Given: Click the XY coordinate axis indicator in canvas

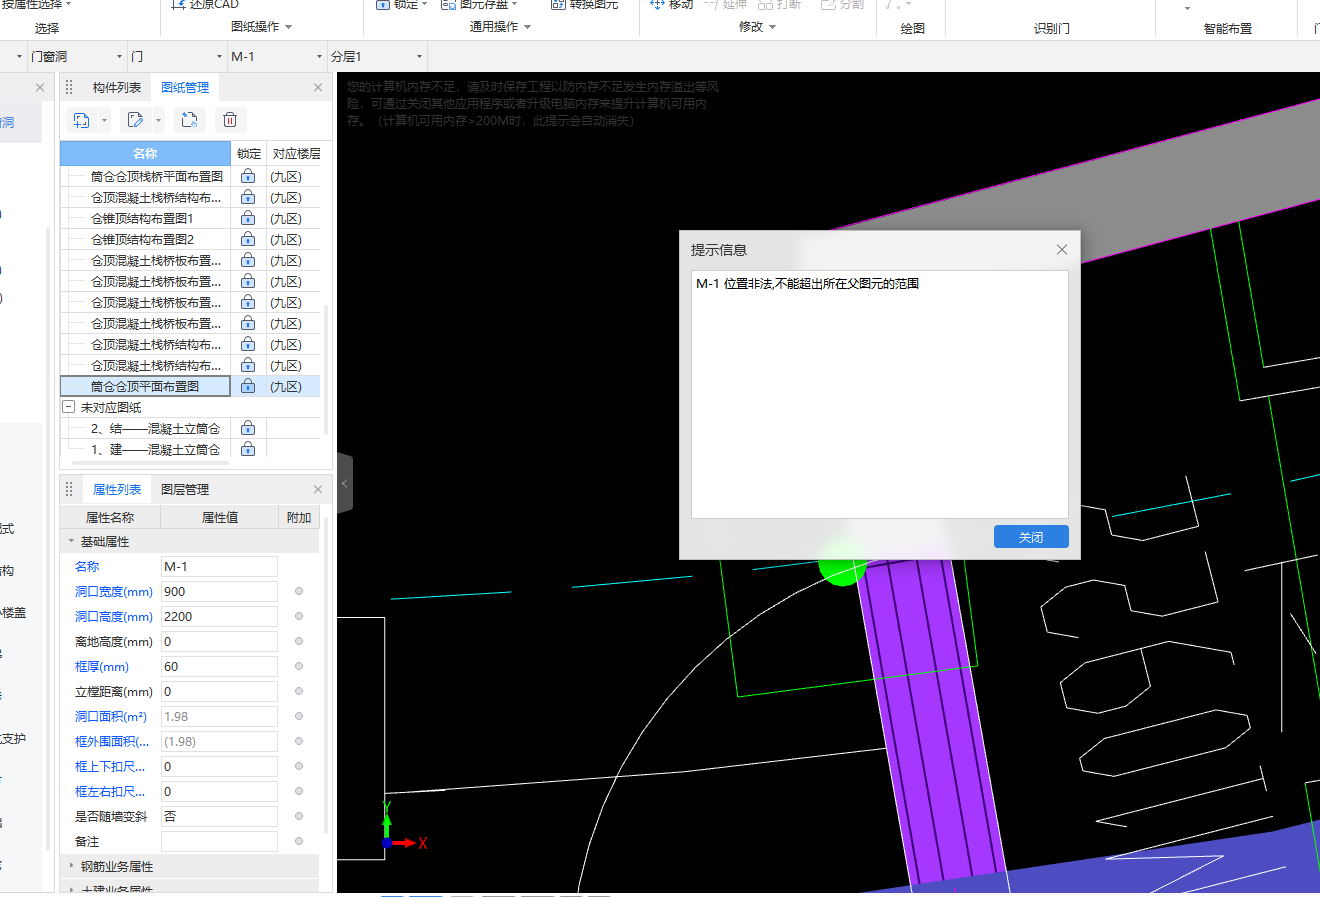Looking at the screenshot, I should click(402, 828).
